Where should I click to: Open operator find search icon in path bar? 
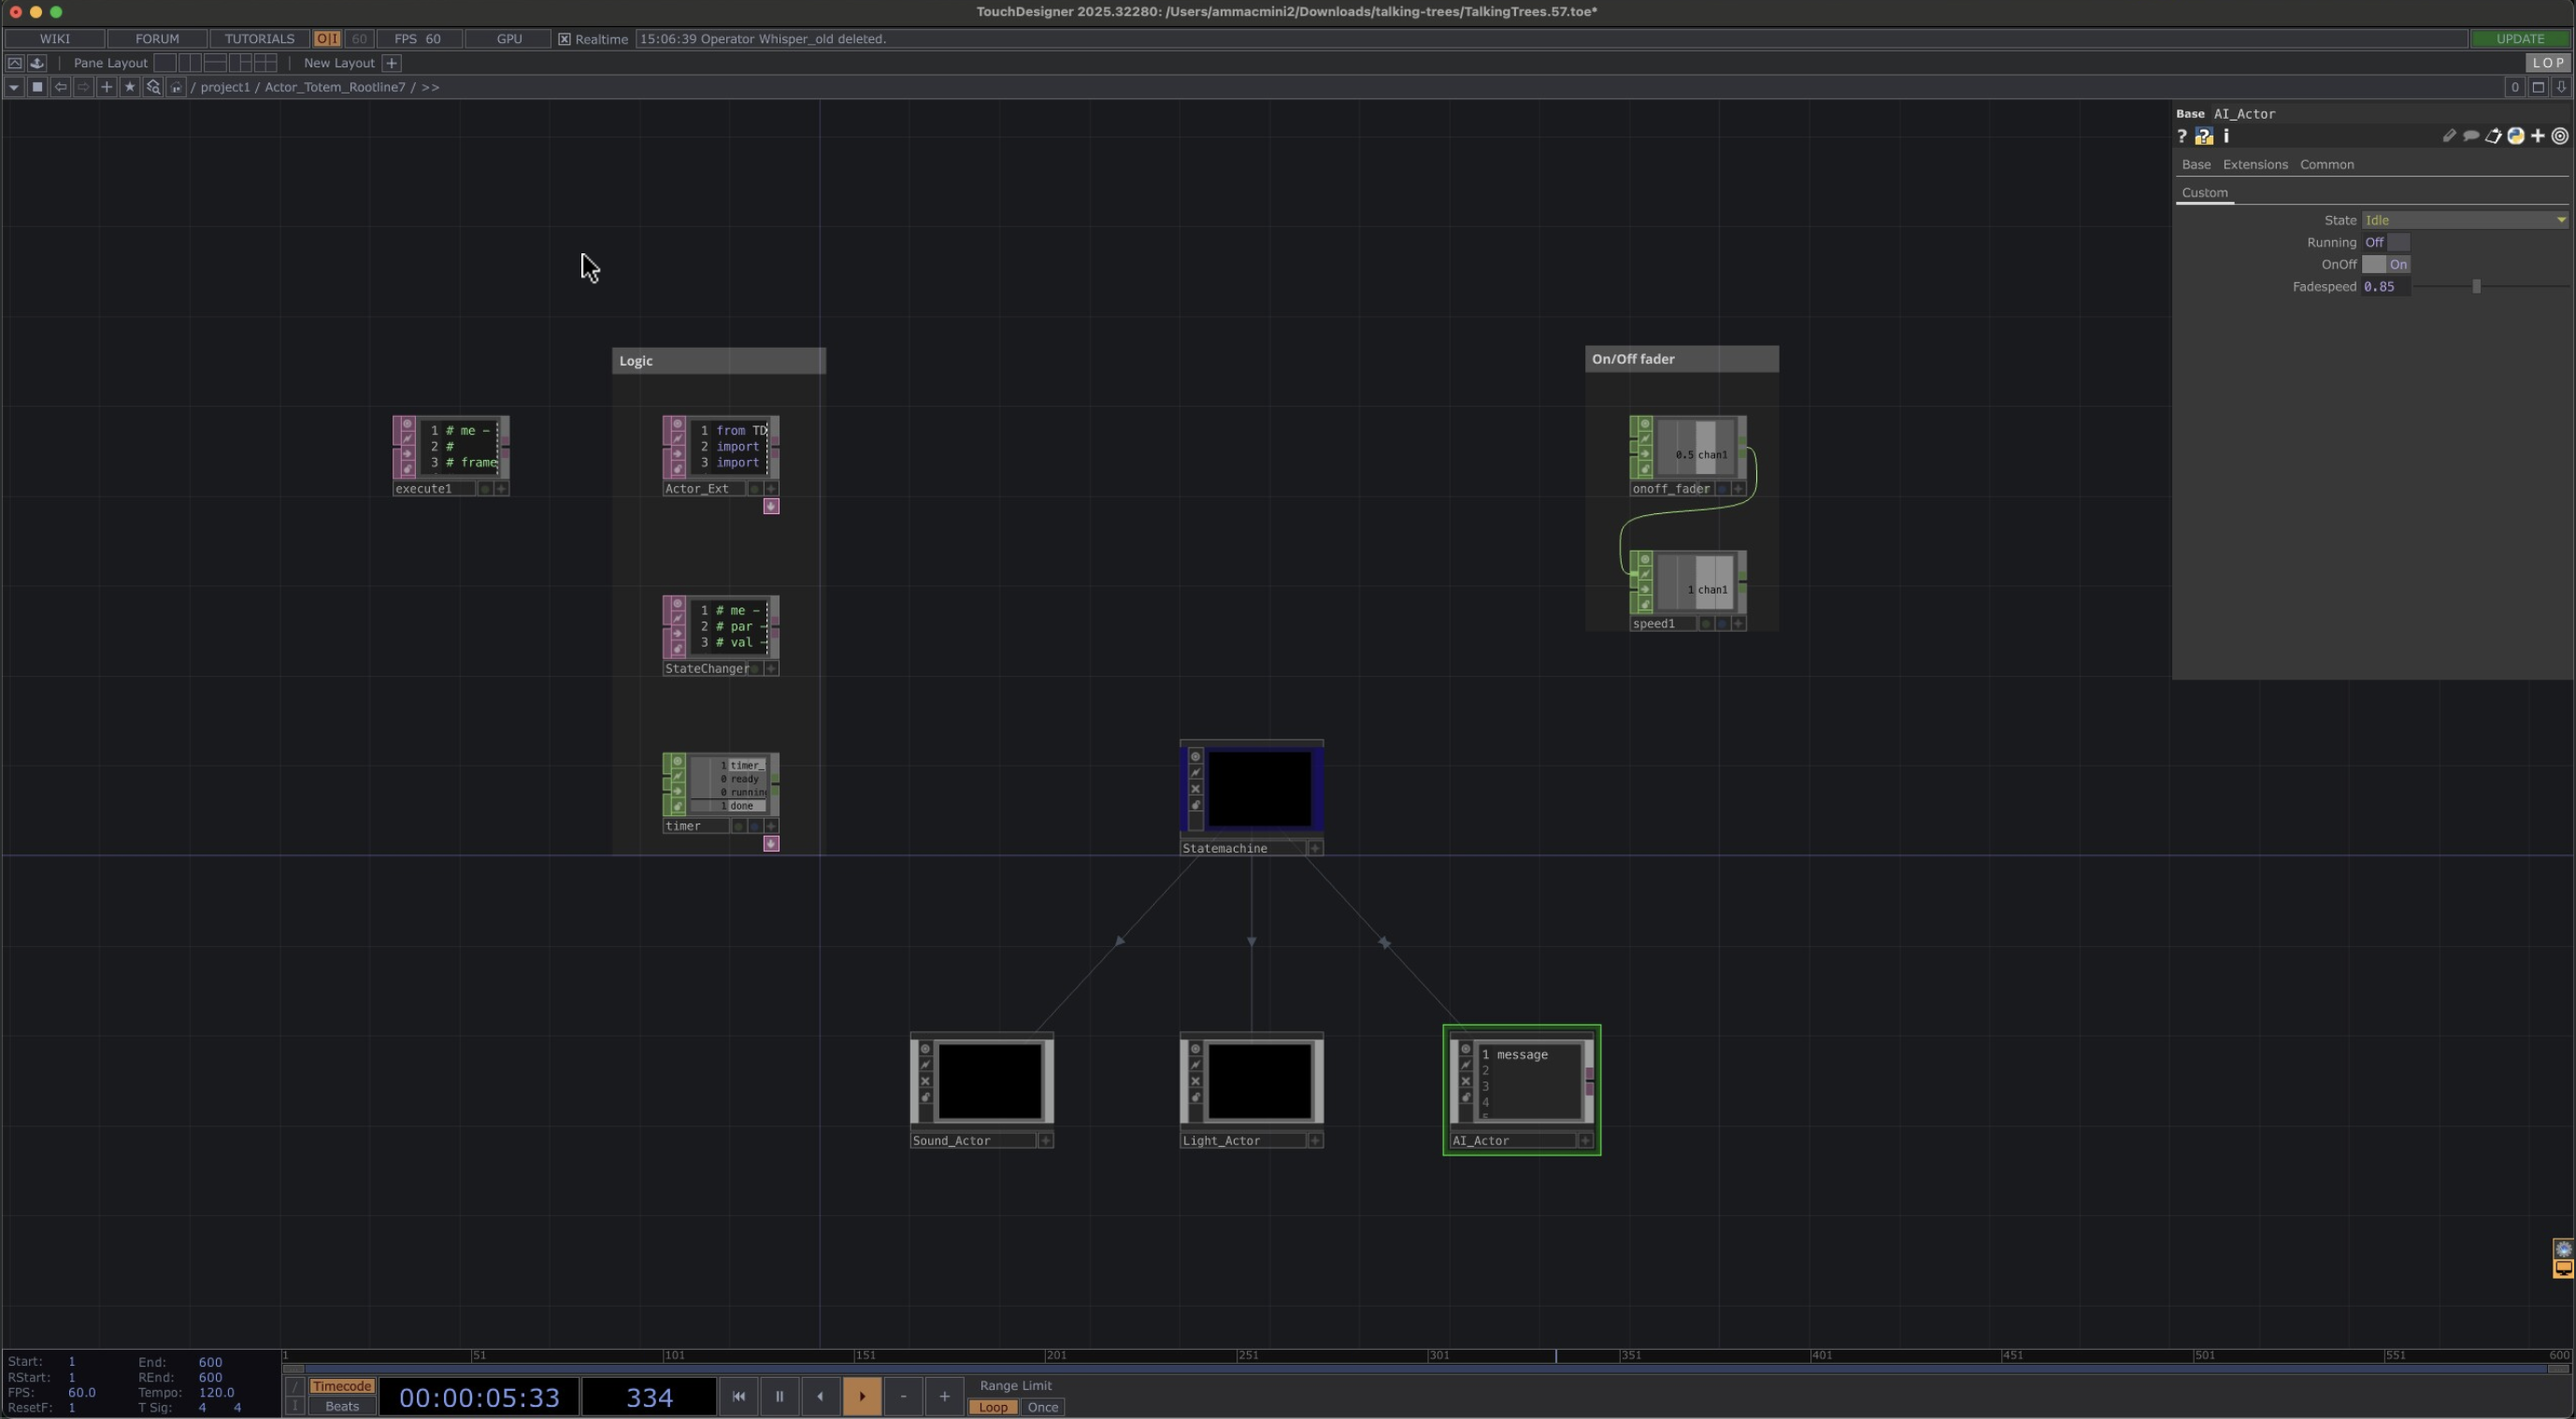click(x=153, y=87)
